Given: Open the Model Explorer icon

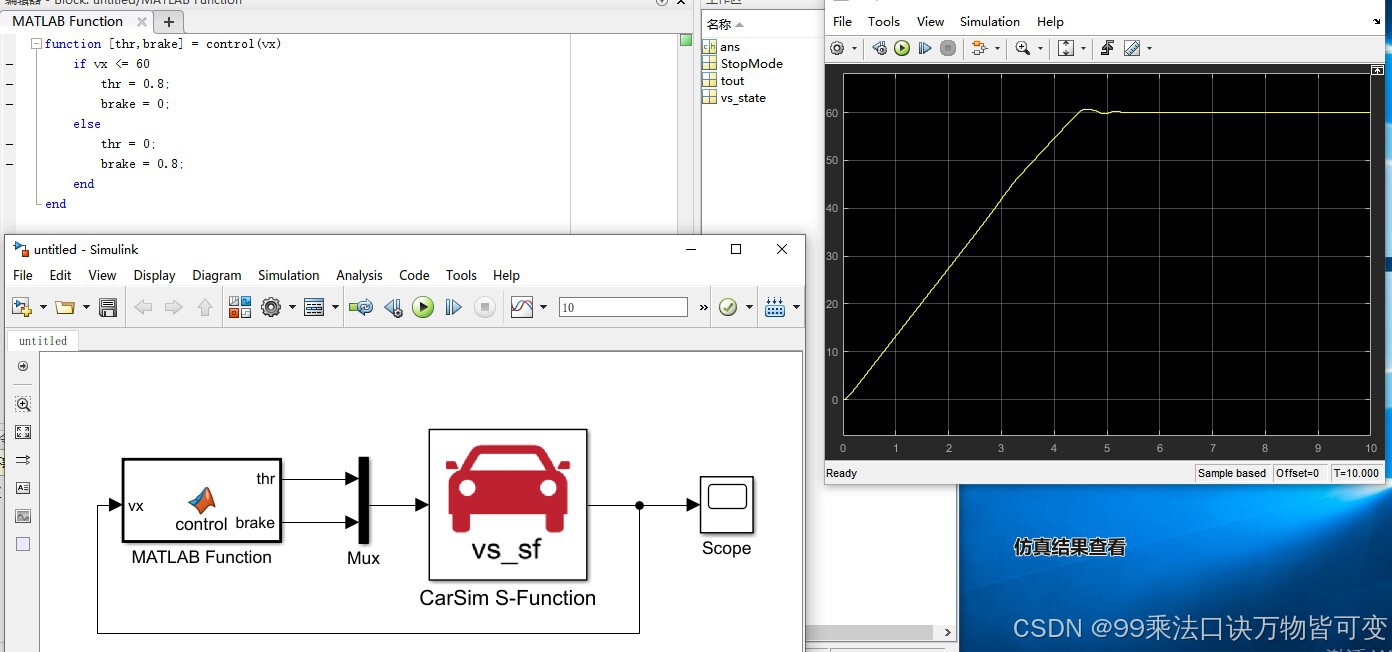Looking at the screenshot, I should coord(314,308).
